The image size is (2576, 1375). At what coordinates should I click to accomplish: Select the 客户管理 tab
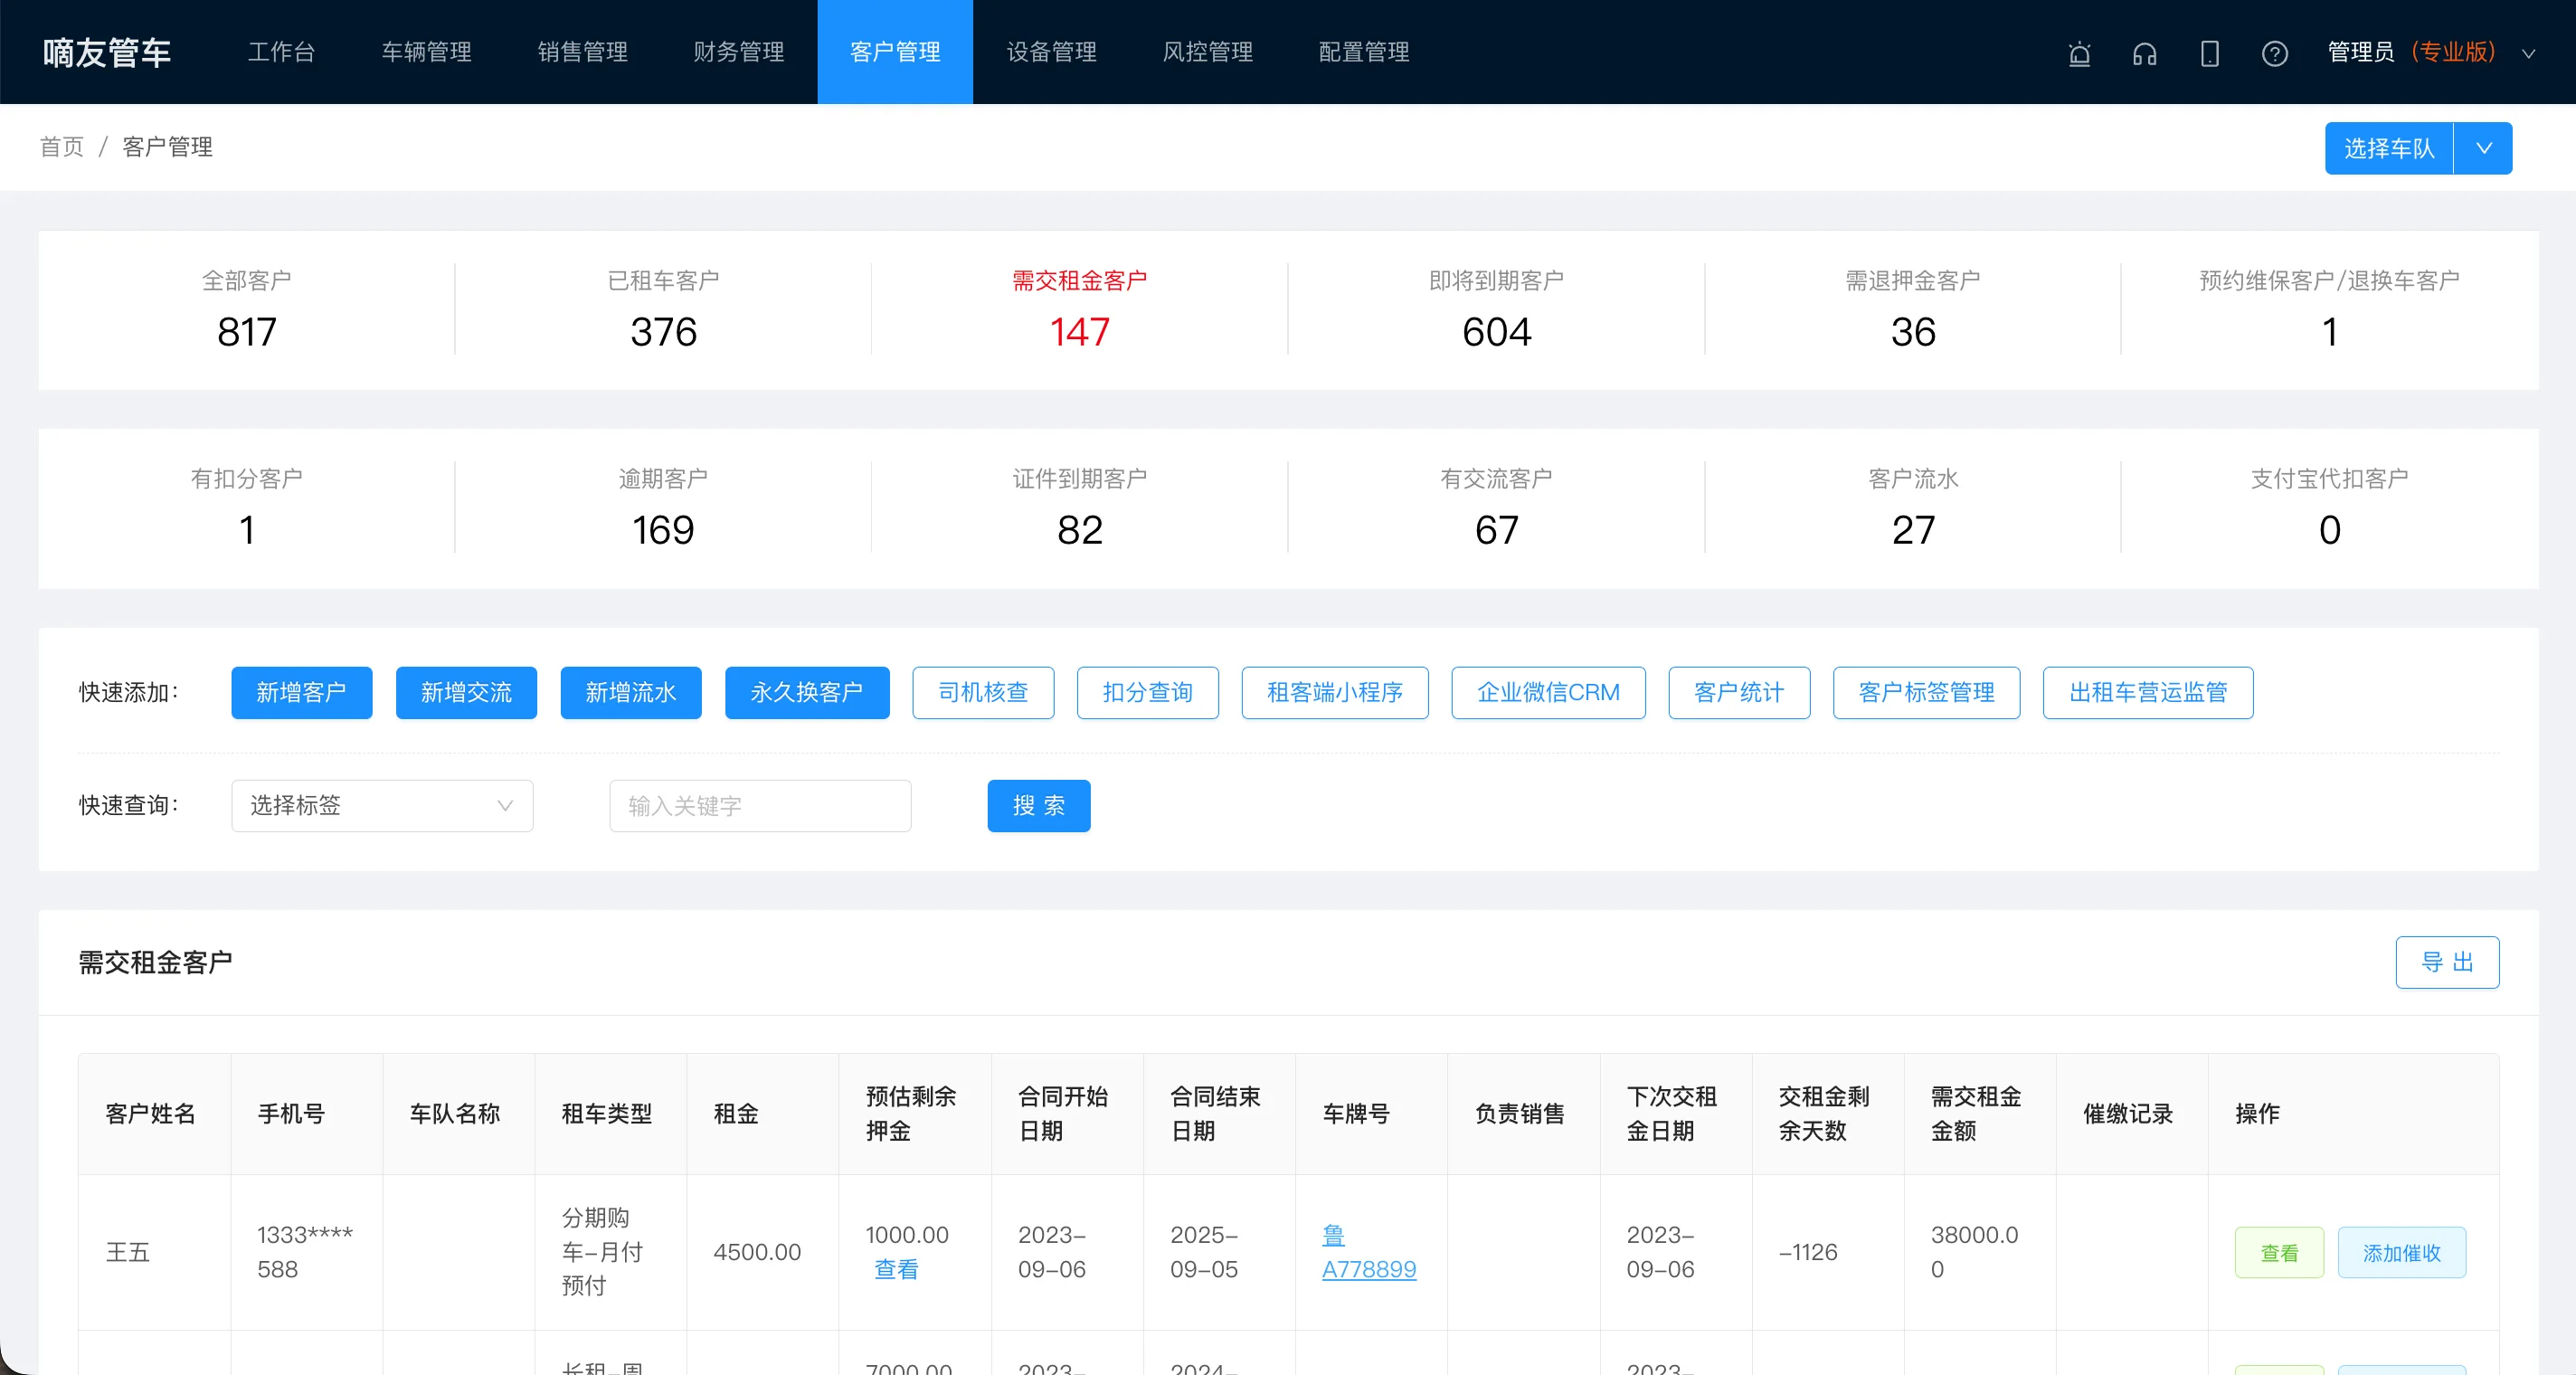(x=895, y=52)
